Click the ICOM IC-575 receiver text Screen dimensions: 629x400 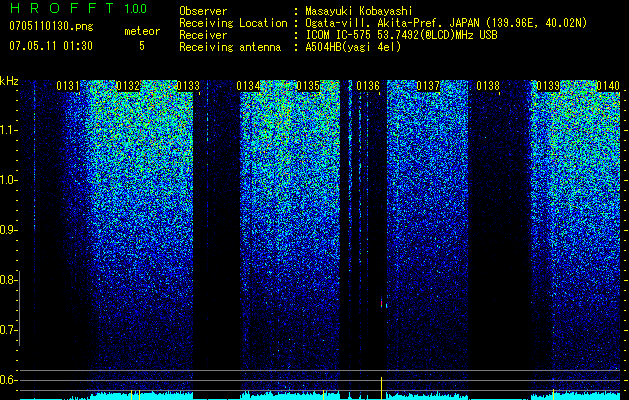tap(401, 35)
